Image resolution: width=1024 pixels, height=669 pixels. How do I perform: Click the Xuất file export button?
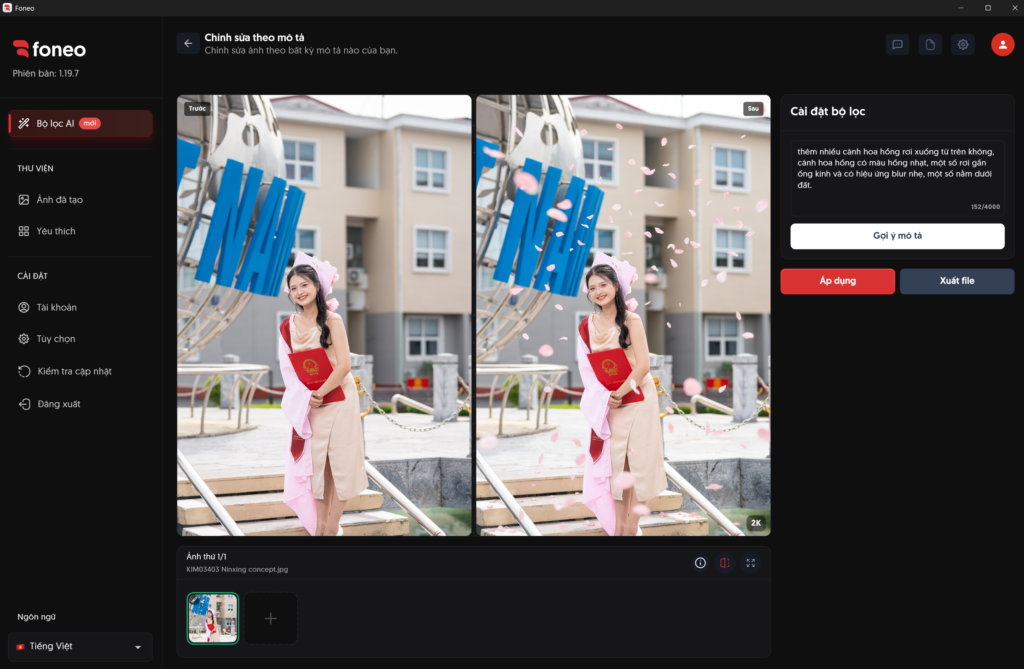point(957,281)
